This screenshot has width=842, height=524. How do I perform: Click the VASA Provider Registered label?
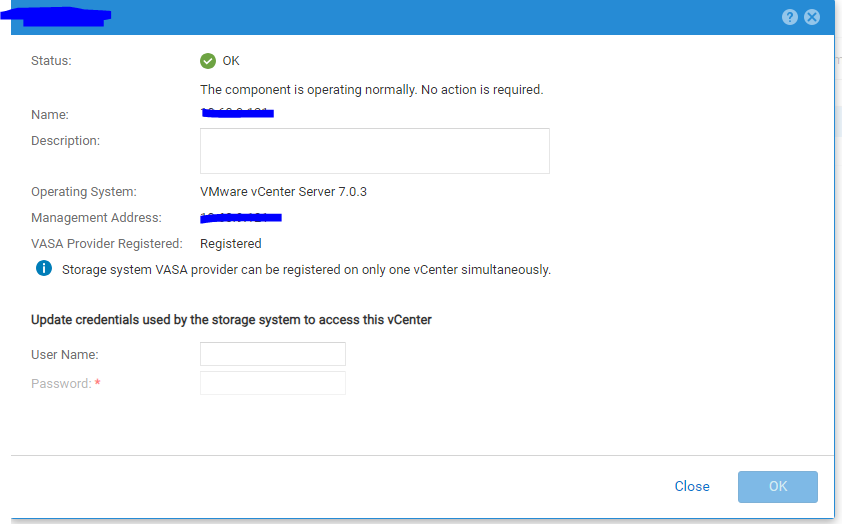107,244
